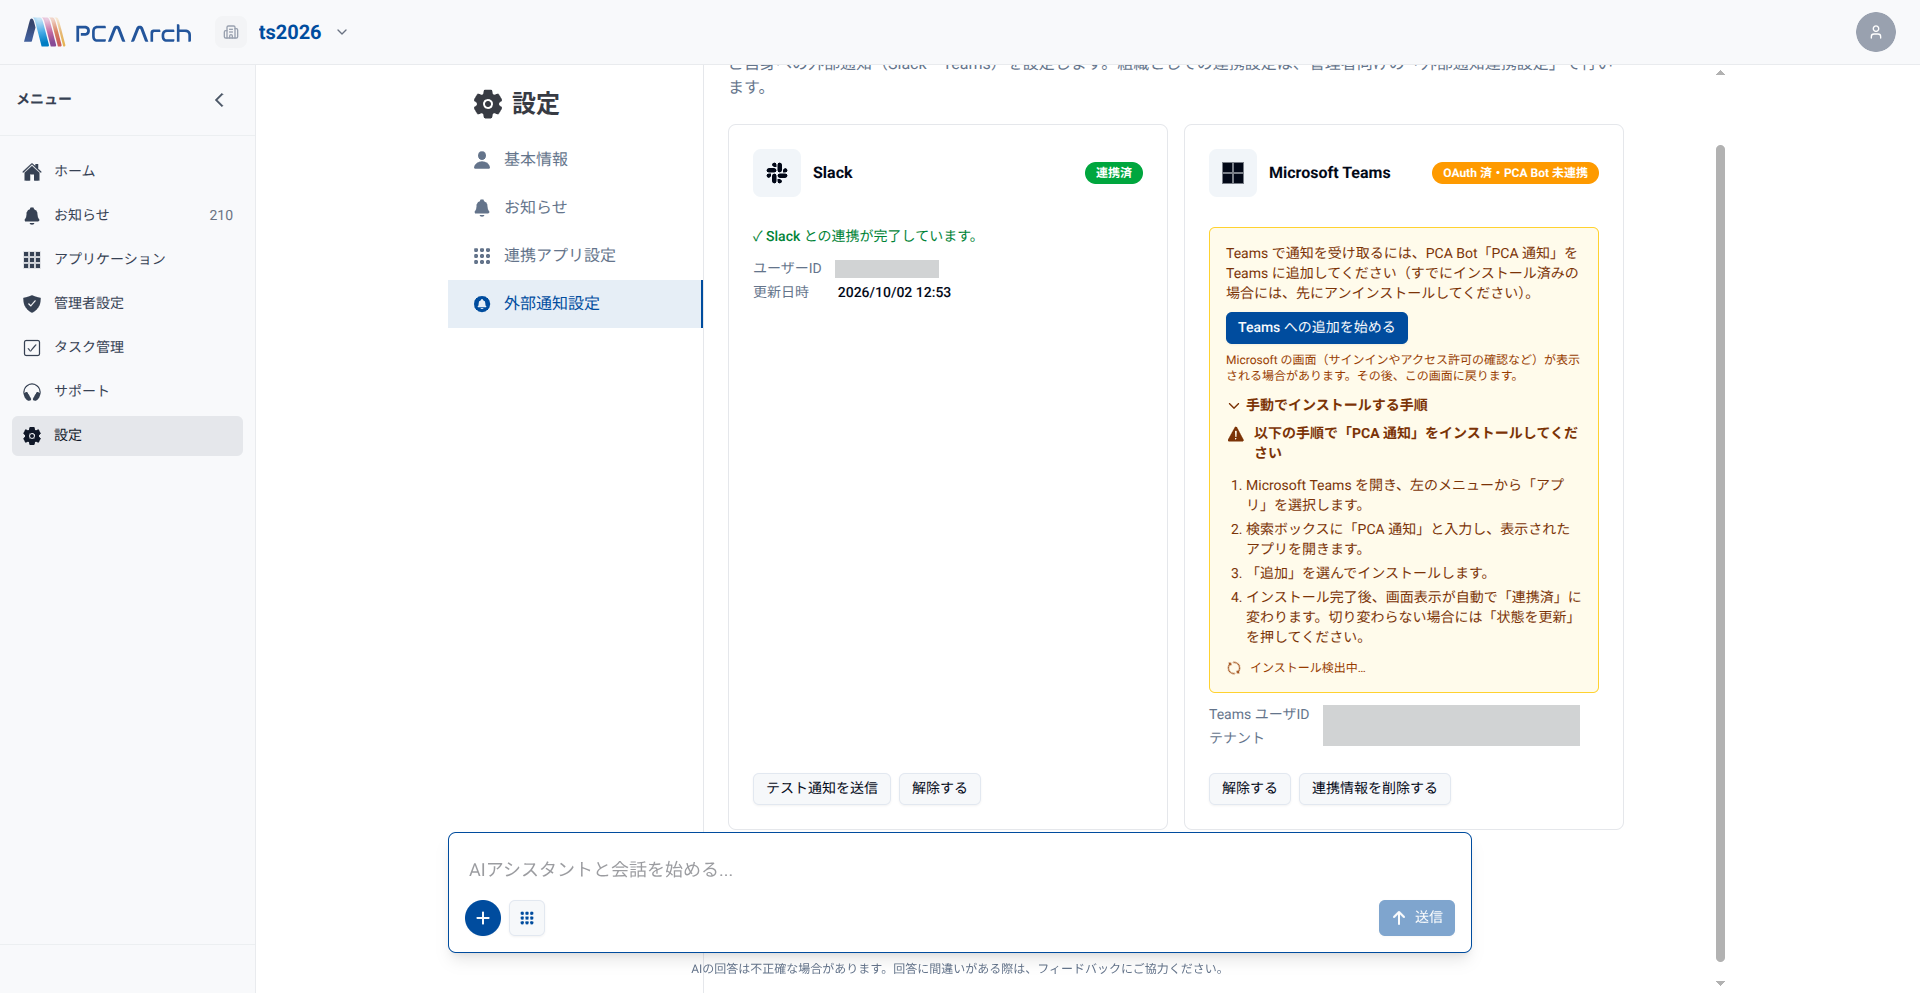
Task: Click Slack card 解除する button
Action: tap(940, 789)
